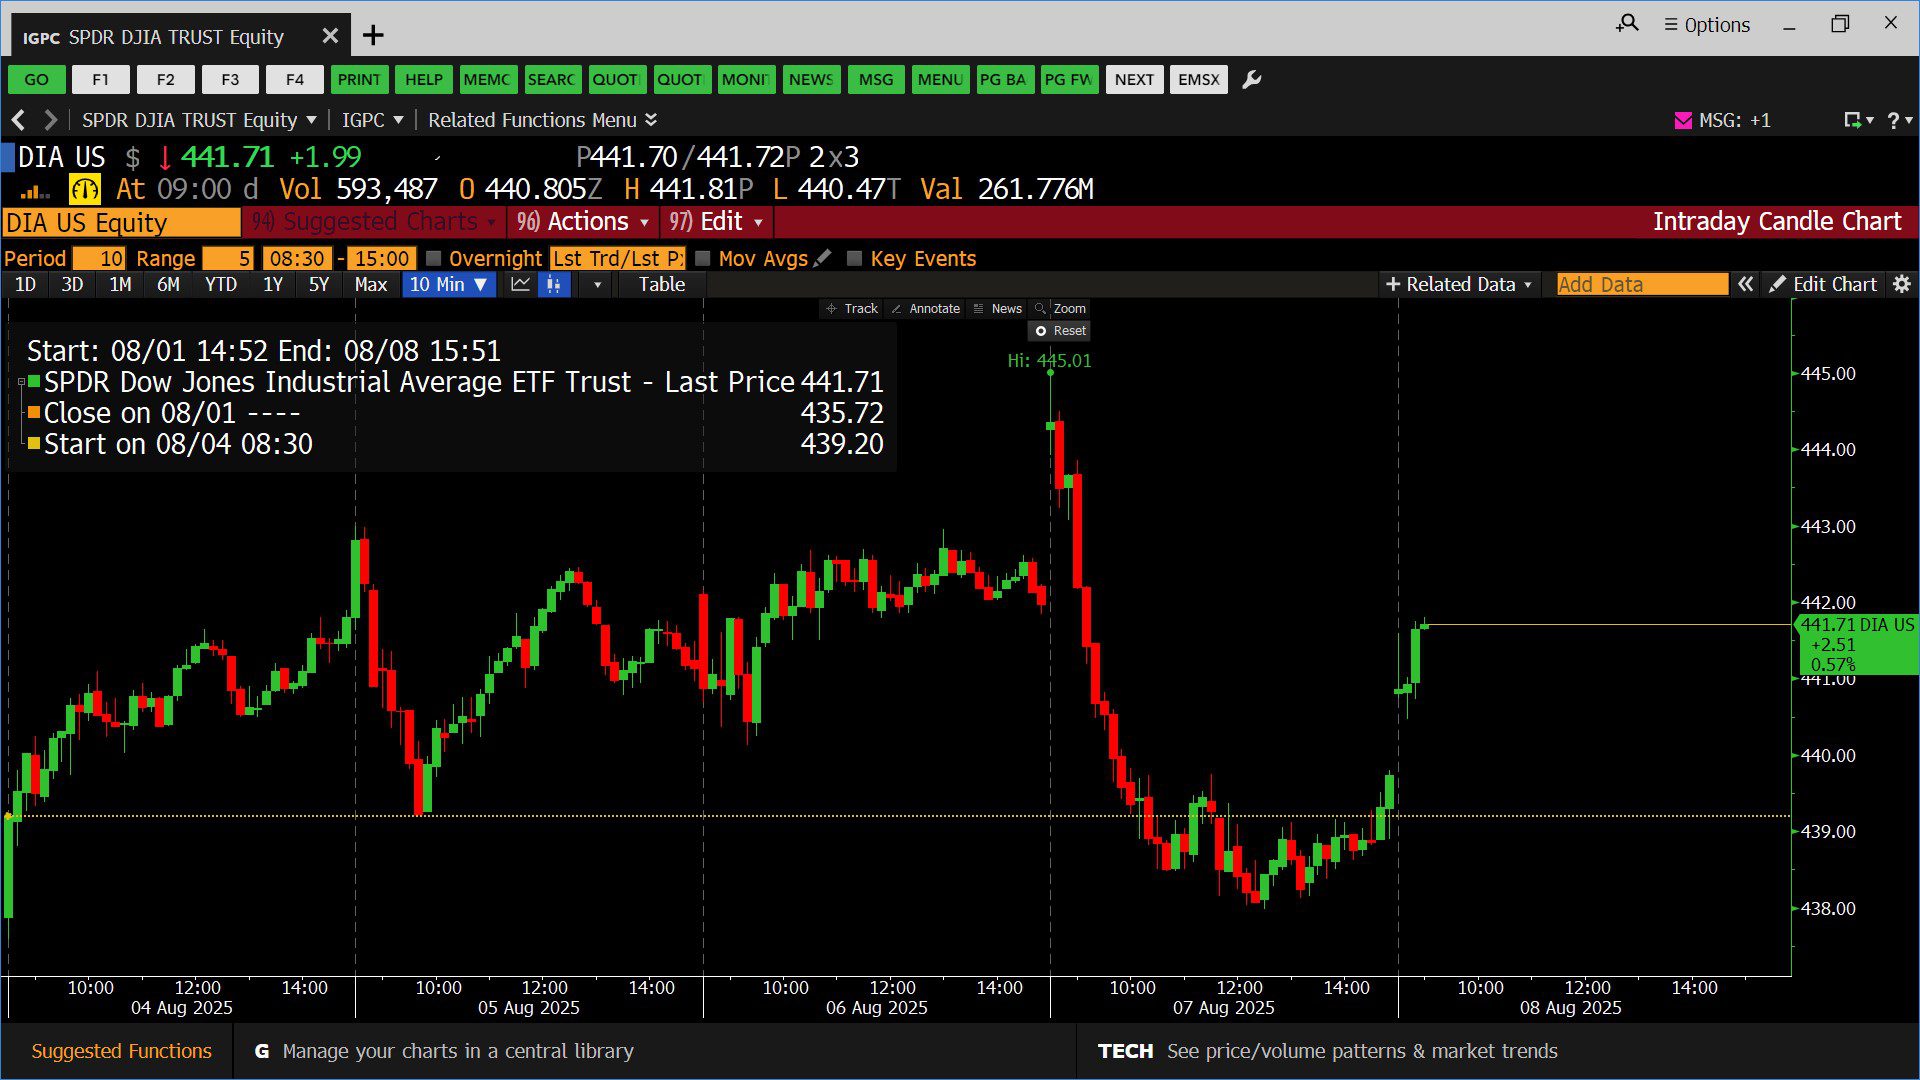Switch to line chart style
Image resolution: width=1920 pixels, height=1080 pixels.
click(520, 284)
